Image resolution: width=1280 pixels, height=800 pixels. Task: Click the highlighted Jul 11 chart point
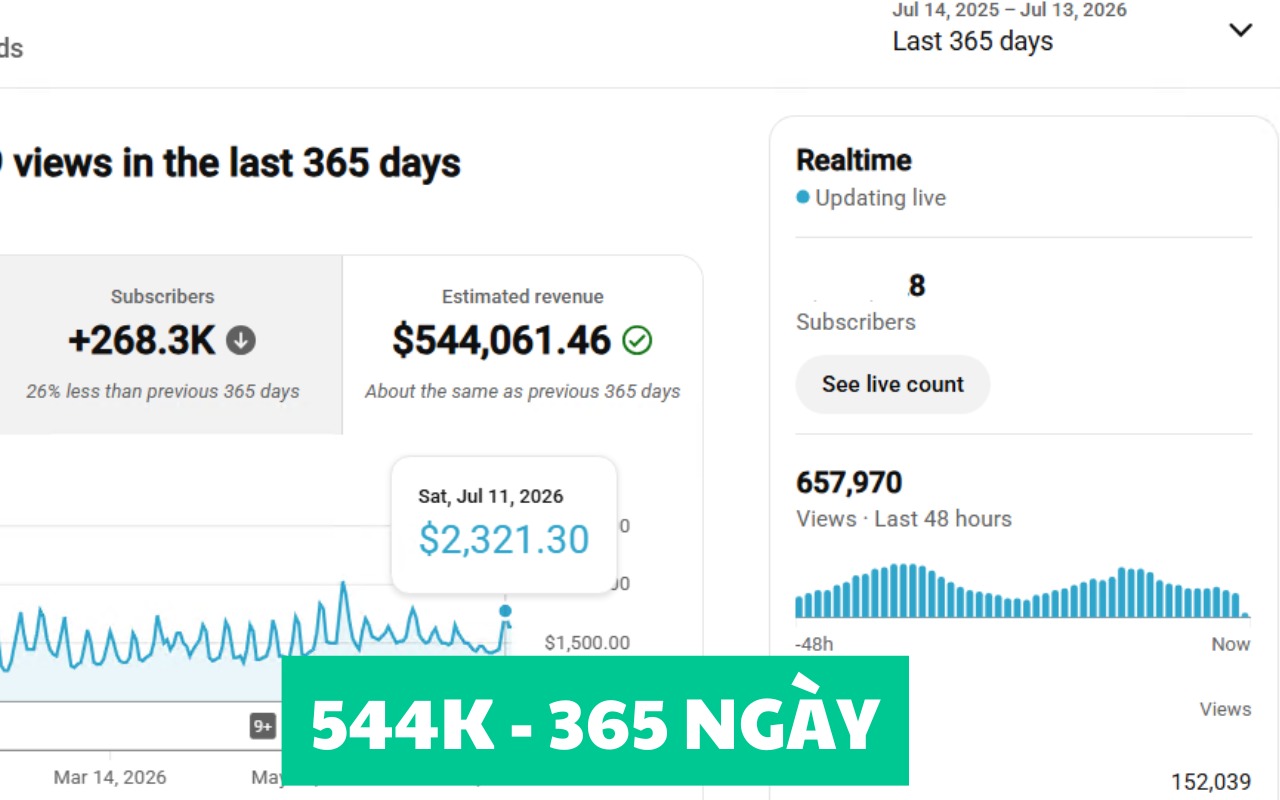pos(505,610)
